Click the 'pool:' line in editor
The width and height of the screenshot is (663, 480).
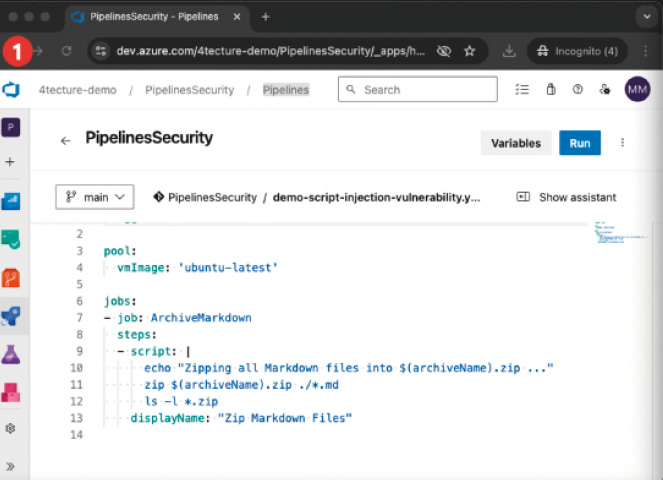coord(120,251)
